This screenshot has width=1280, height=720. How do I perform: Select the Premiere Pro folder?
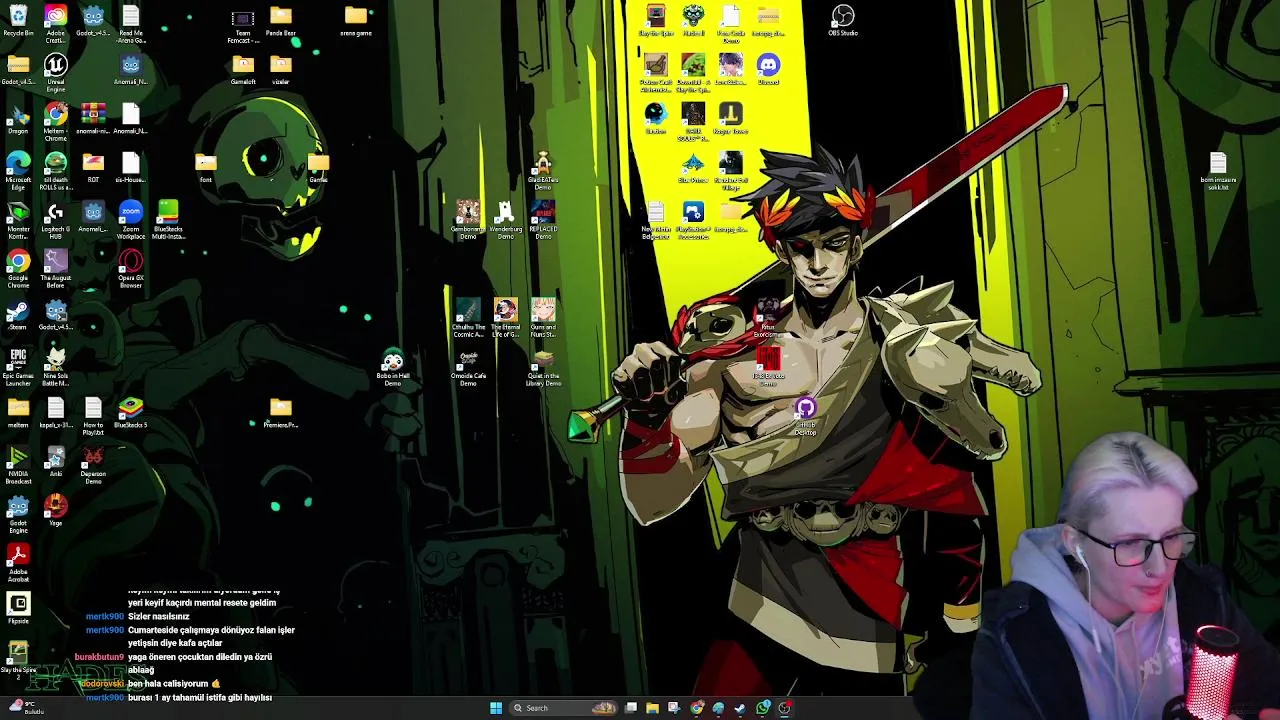click(280, 413)
